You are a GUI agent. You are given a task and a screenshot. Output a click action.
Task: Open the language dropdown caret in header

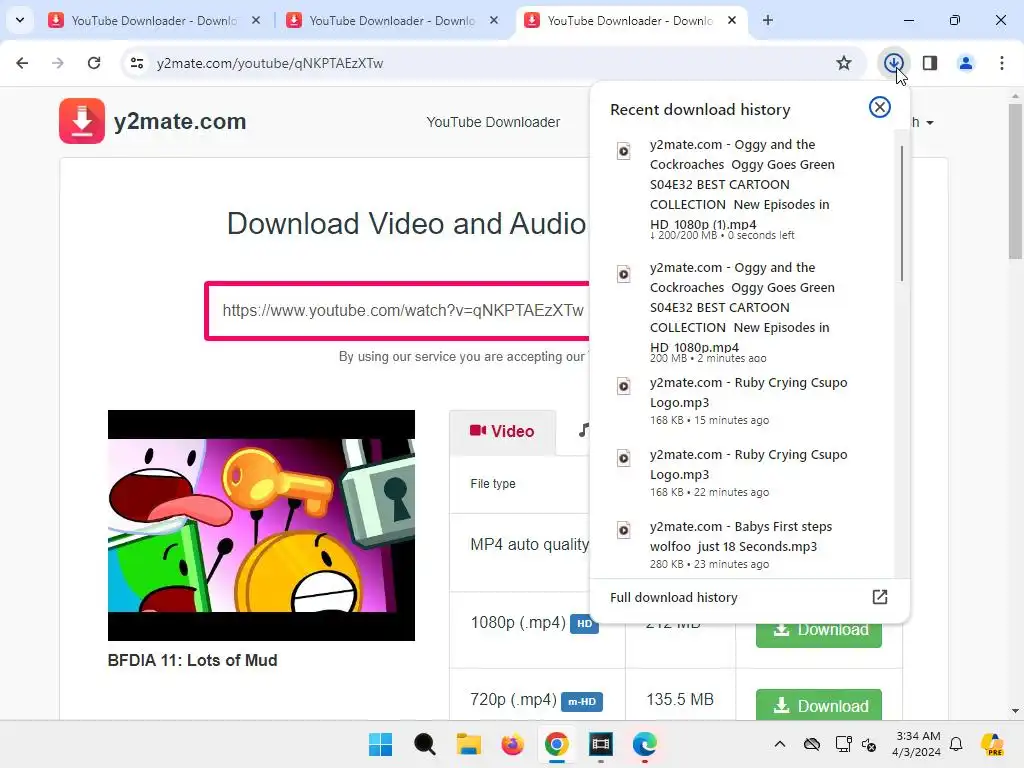930,123
